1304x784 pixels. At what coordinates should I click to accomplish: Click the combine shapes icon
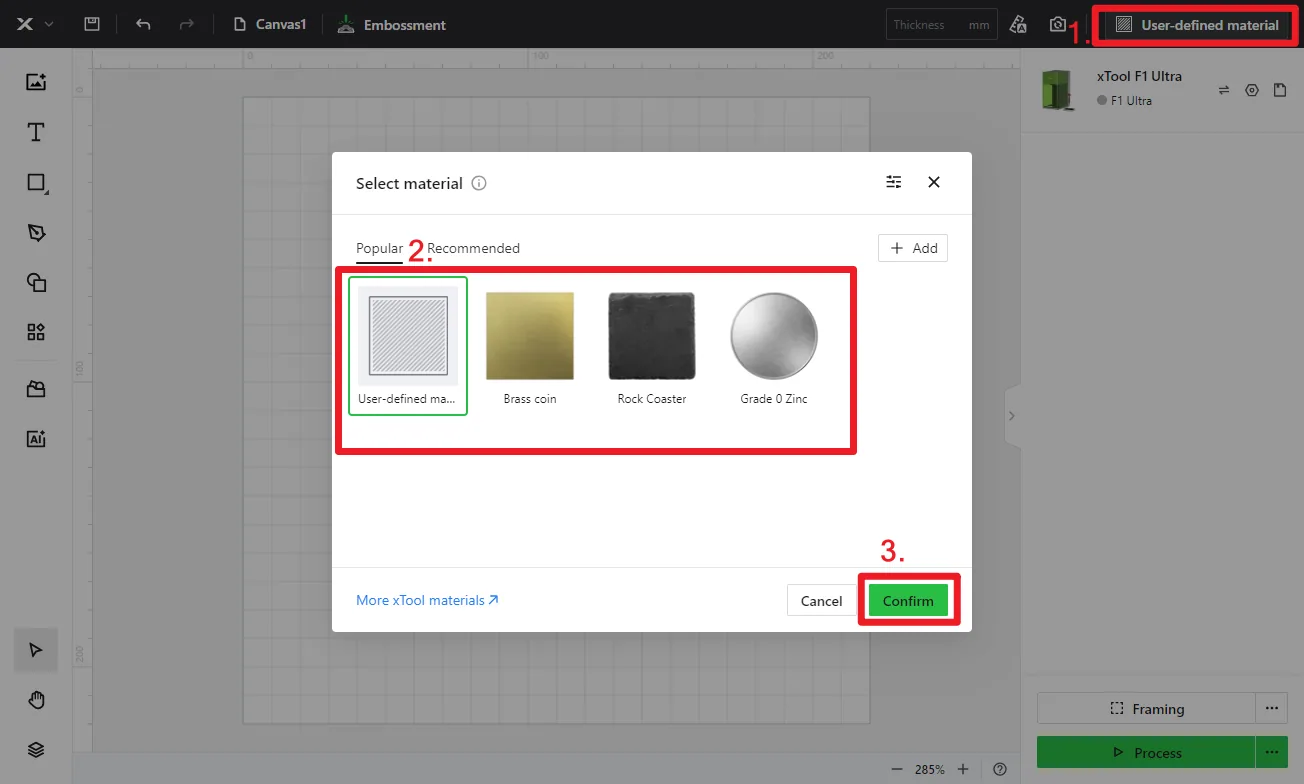pyautogui.click(x=36, y=282)
